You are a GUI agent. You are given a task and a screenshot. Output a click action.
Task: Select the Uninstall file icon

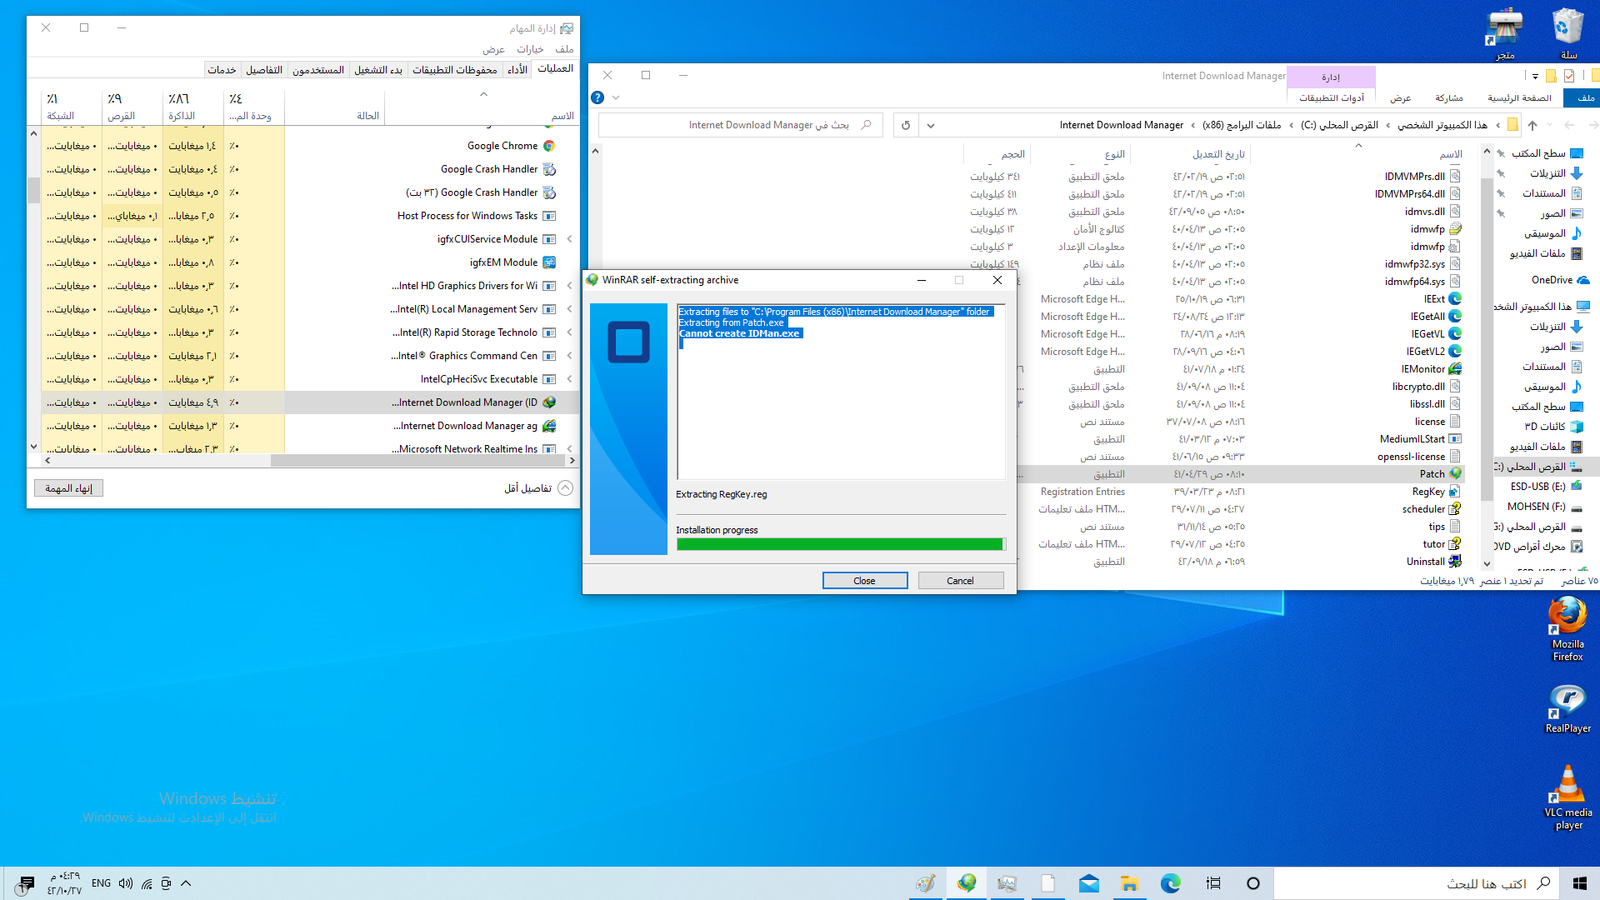point(1455,562)
